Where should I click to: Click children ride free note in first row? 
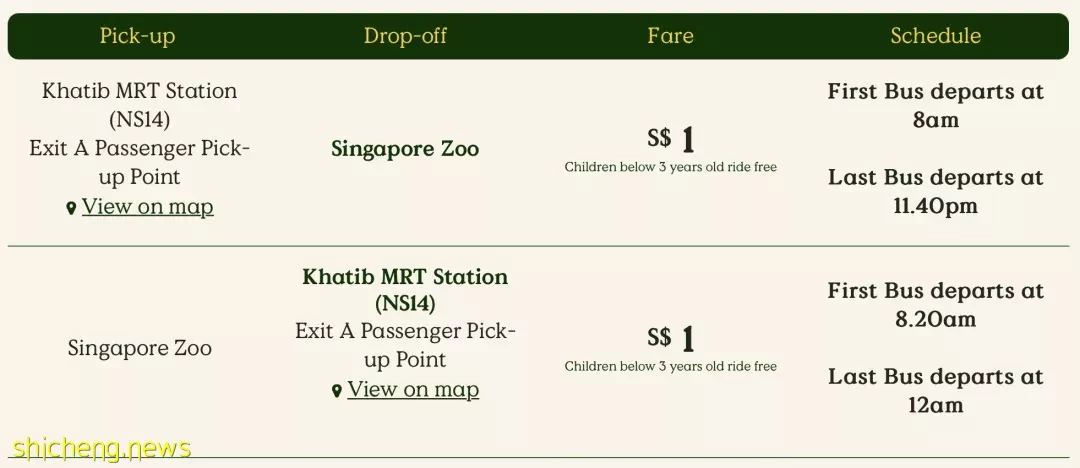click(x=670, y=167)
